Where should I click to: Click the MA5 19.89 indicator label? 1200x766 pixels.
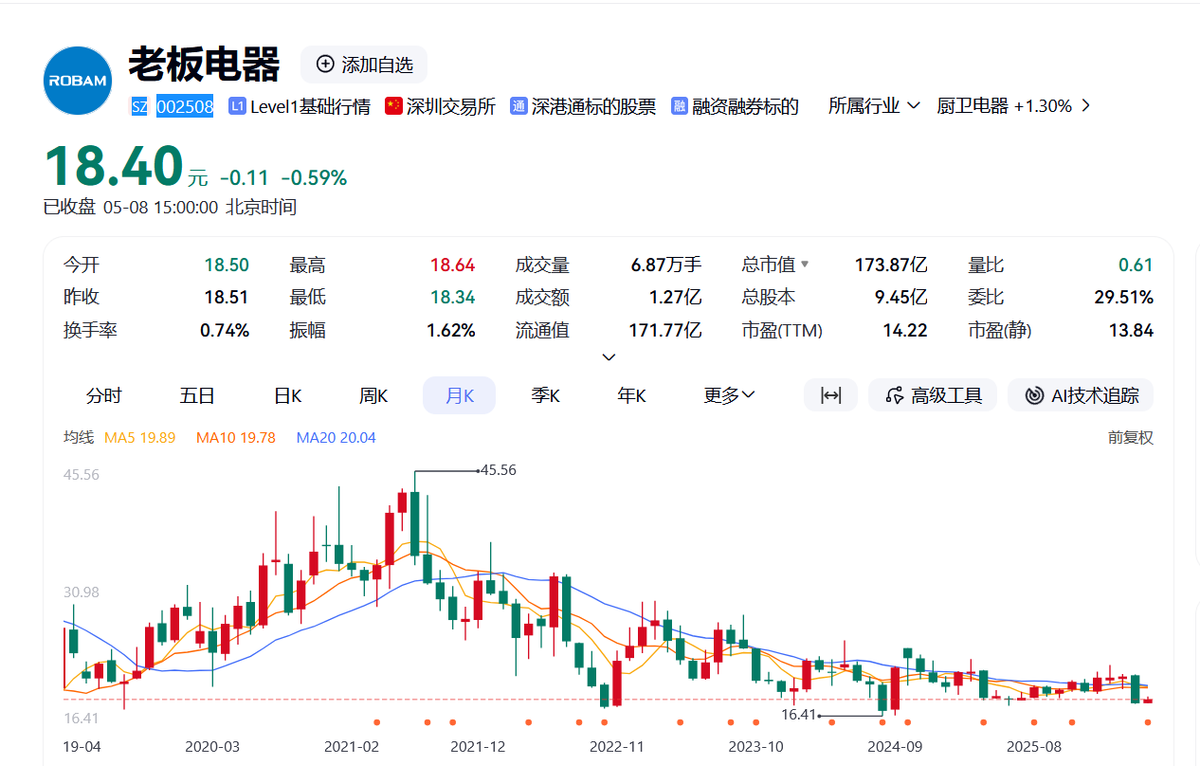140,438
